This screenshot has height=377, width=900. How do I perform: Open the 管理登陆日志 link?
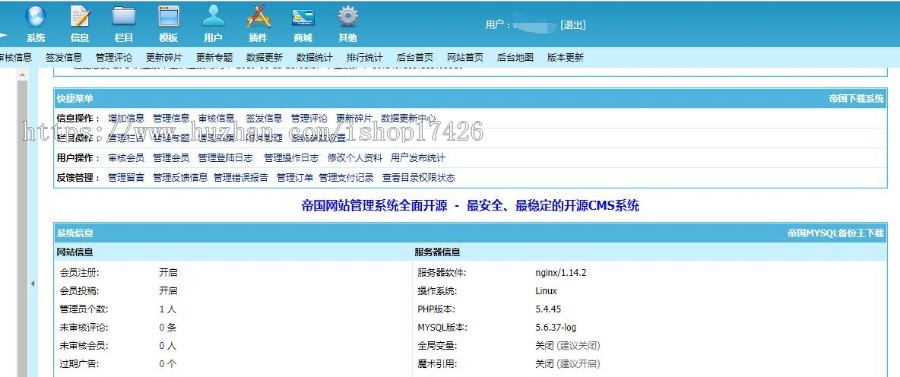tap(226, 158)
